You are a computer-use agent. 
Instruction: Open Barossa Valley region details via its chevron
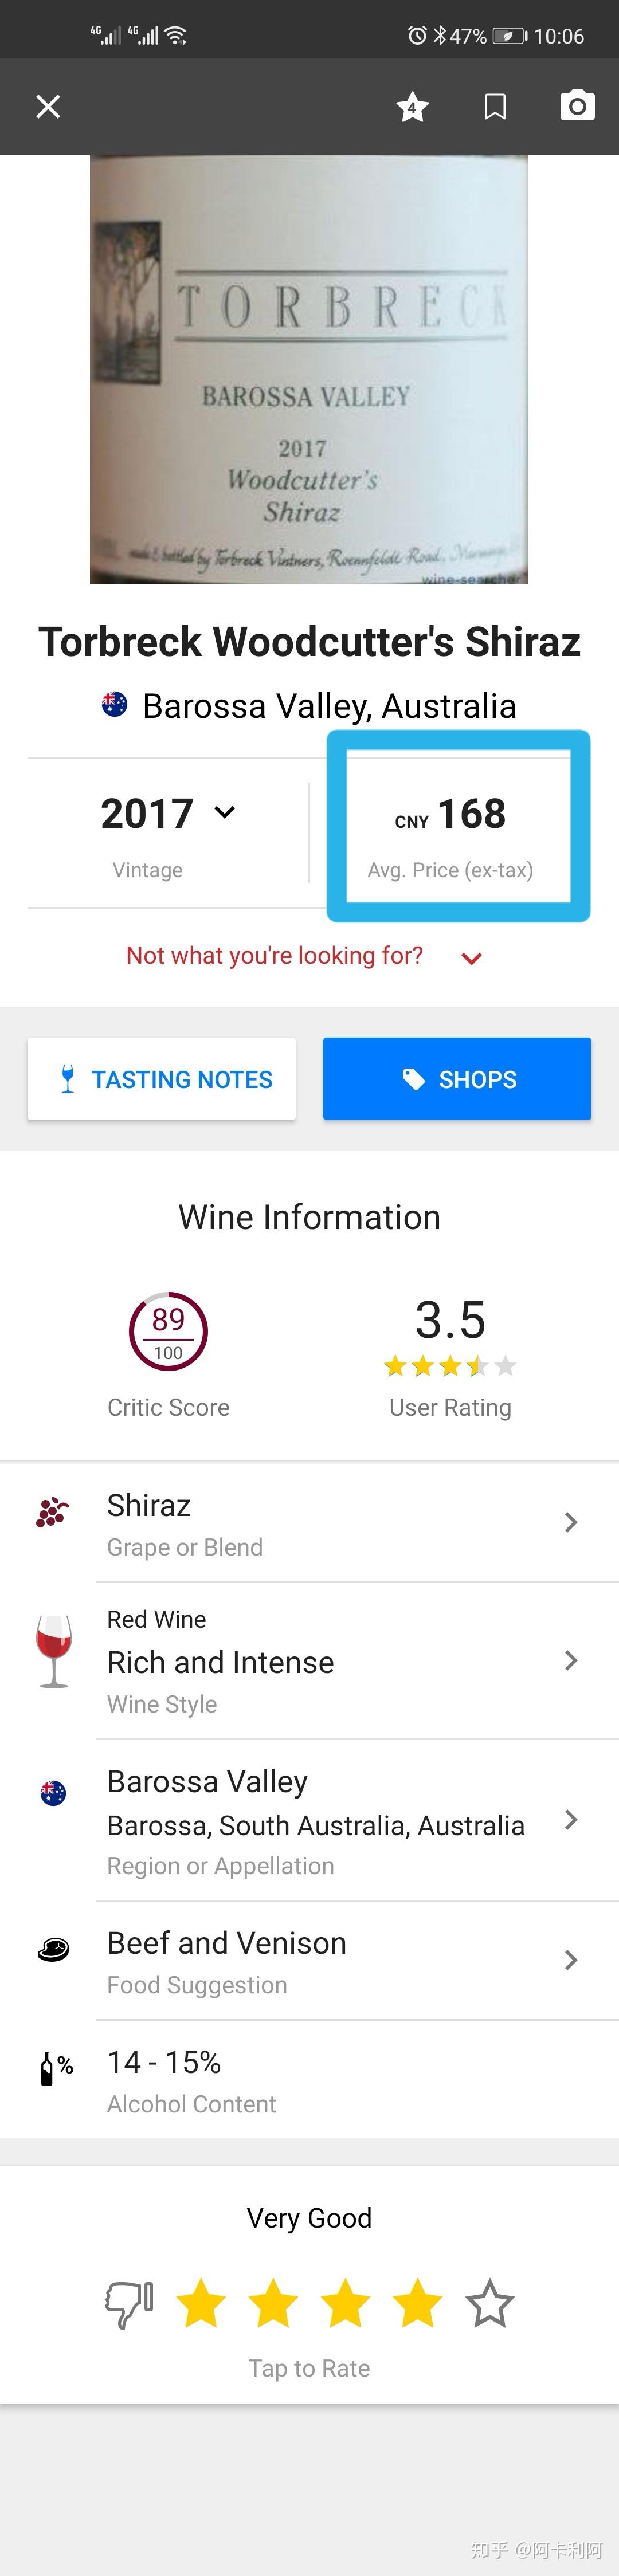point(570,1821)
